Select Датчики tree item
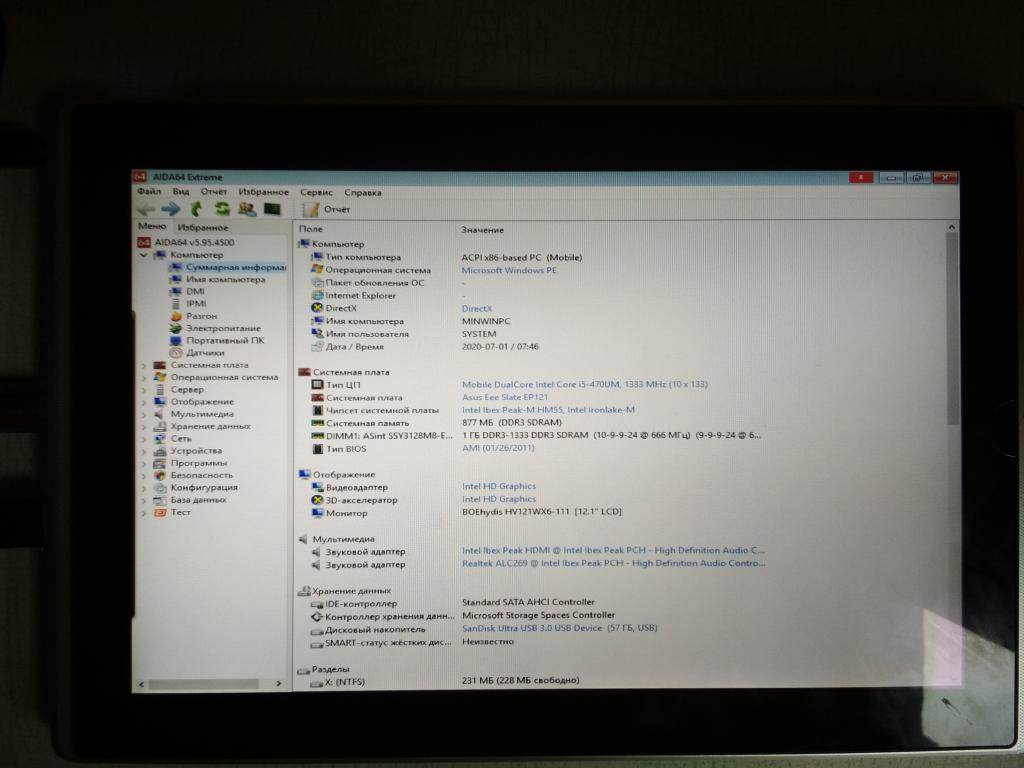This screenshot has width=1024, height=768. point(205,353)
